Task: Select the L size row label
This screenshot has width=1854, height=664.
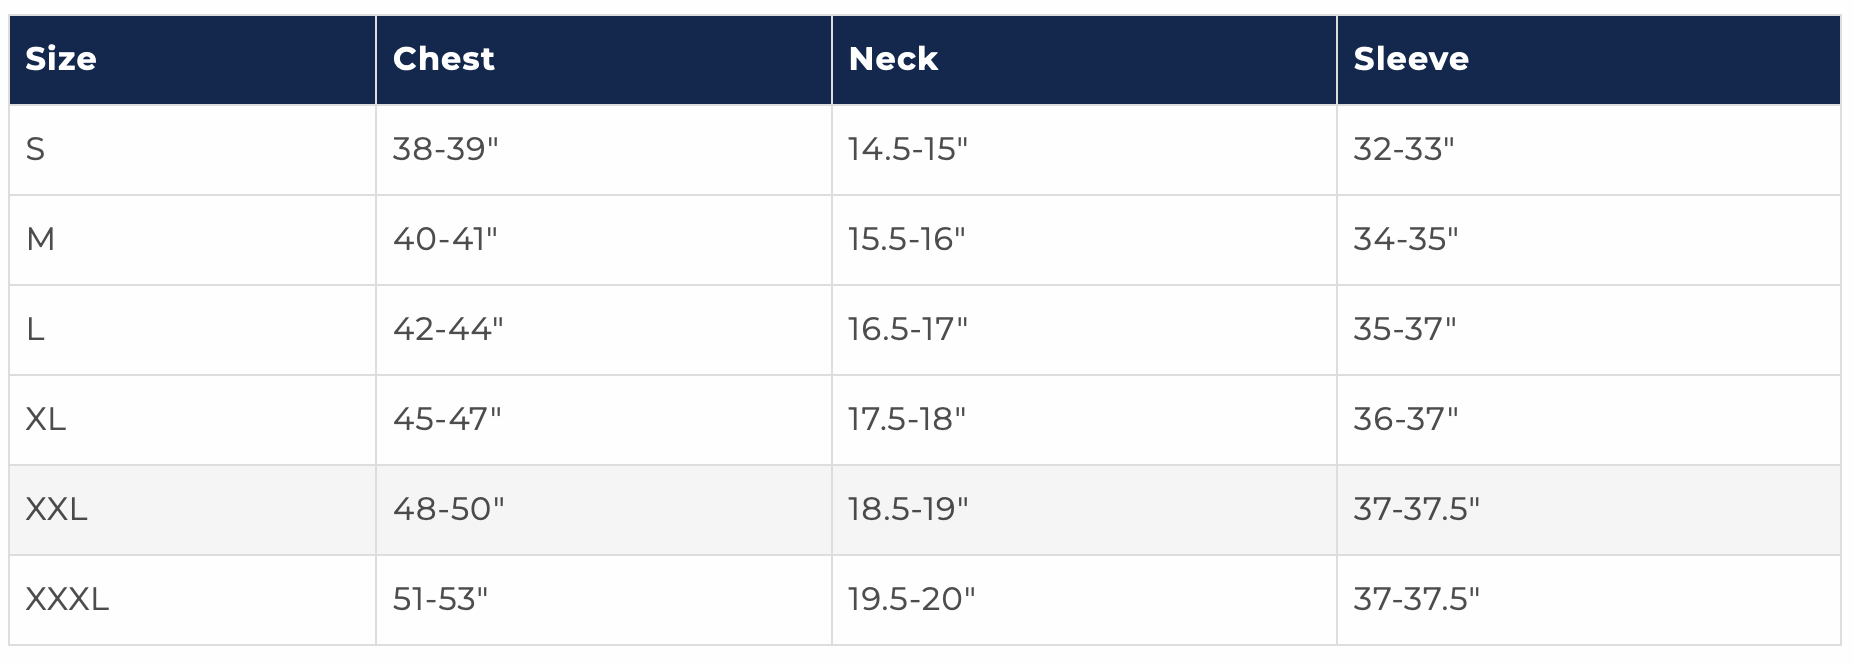Action: coord(36,330)
